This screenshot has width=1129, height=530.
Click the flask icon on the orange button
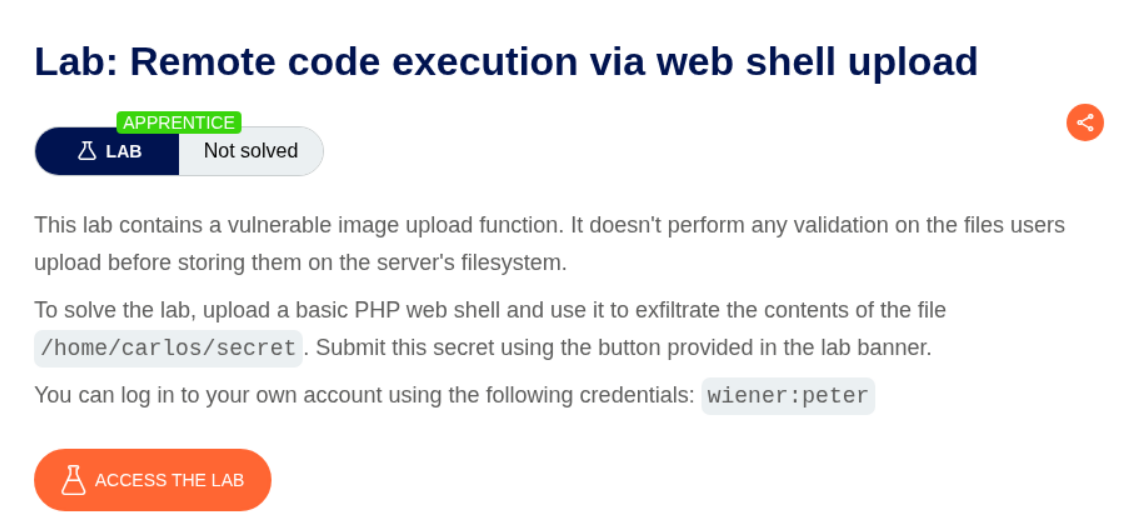pos(74,480)
